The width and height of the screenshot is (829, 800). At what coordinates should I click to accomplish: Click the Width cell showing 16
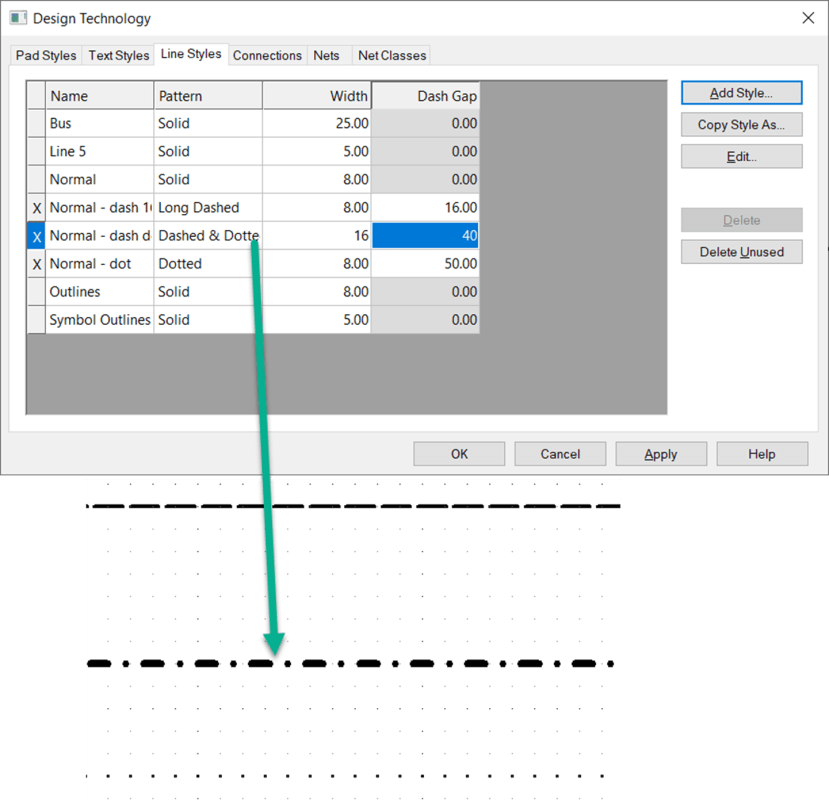(317, 236)
